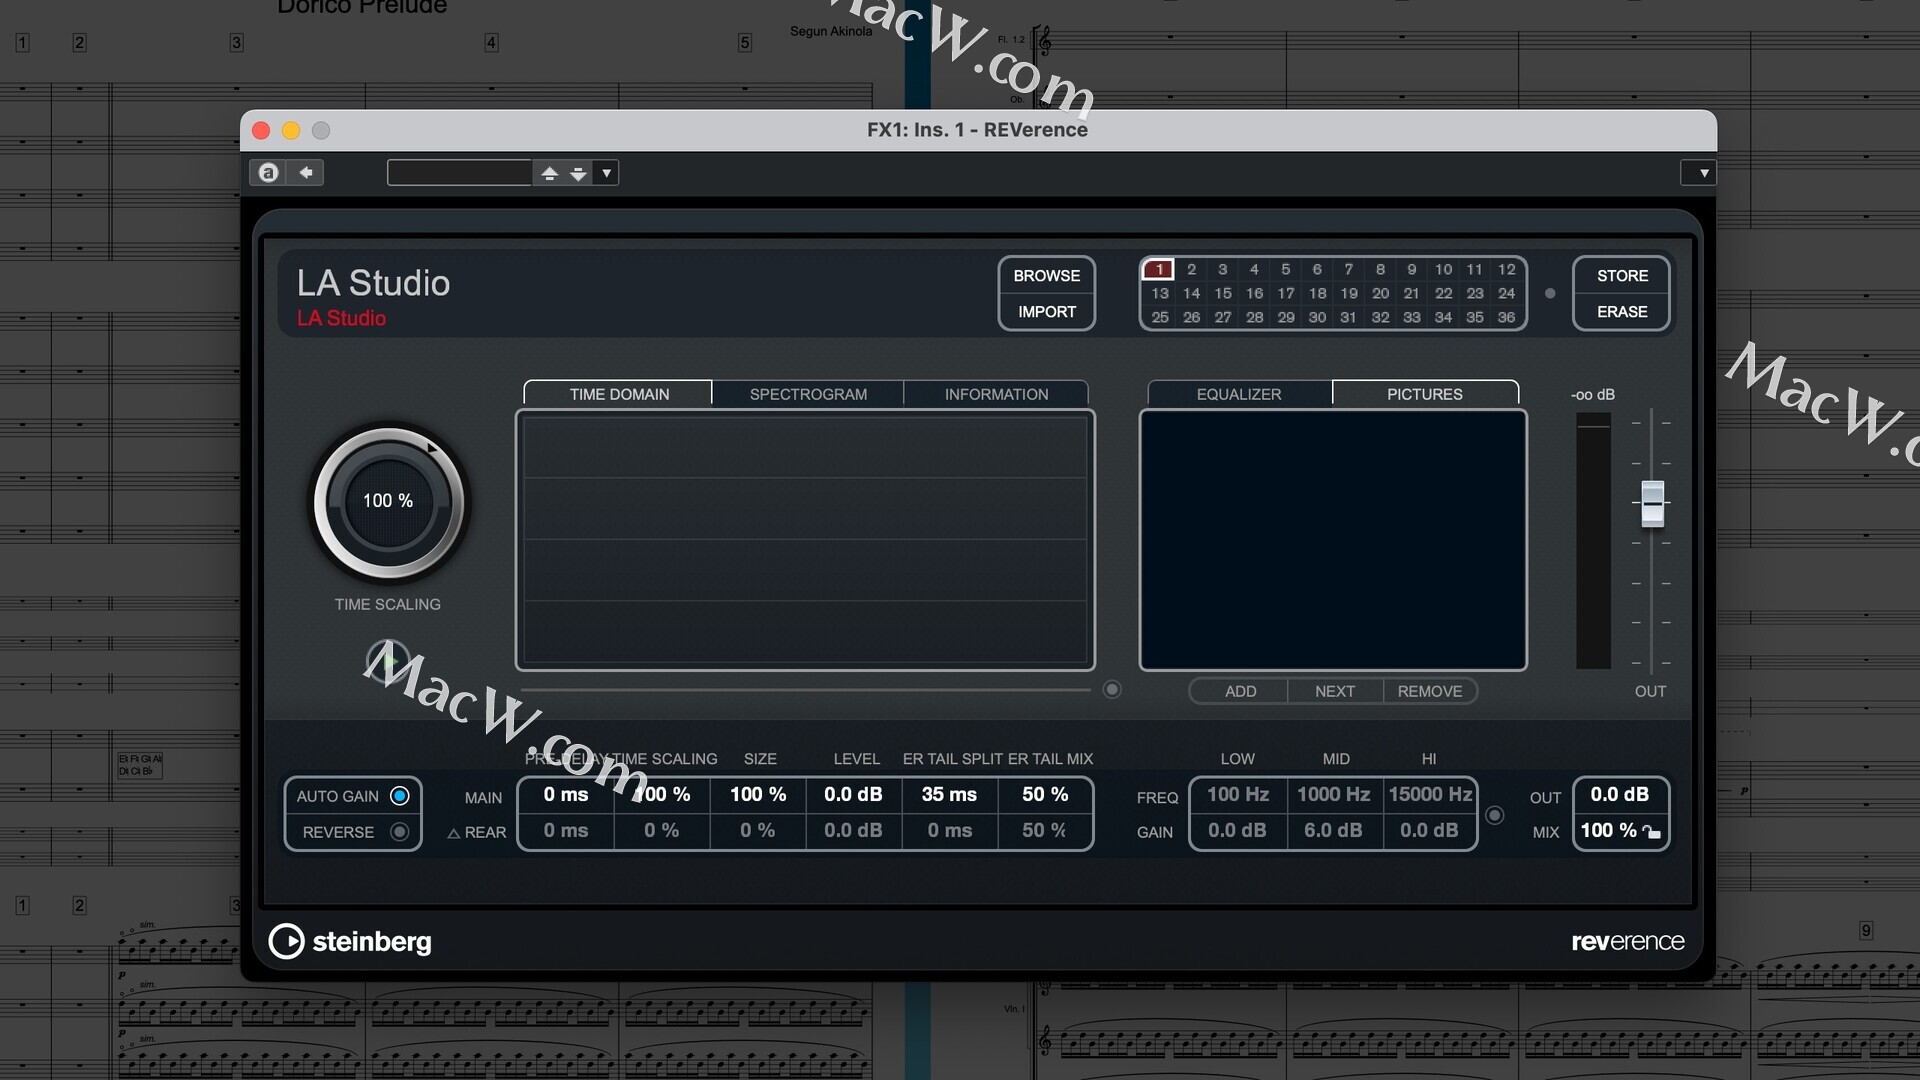This screenshot has width=1920, height=1080.
Task: Enable the REVERSE radio toggle
Action: point(400,832)
